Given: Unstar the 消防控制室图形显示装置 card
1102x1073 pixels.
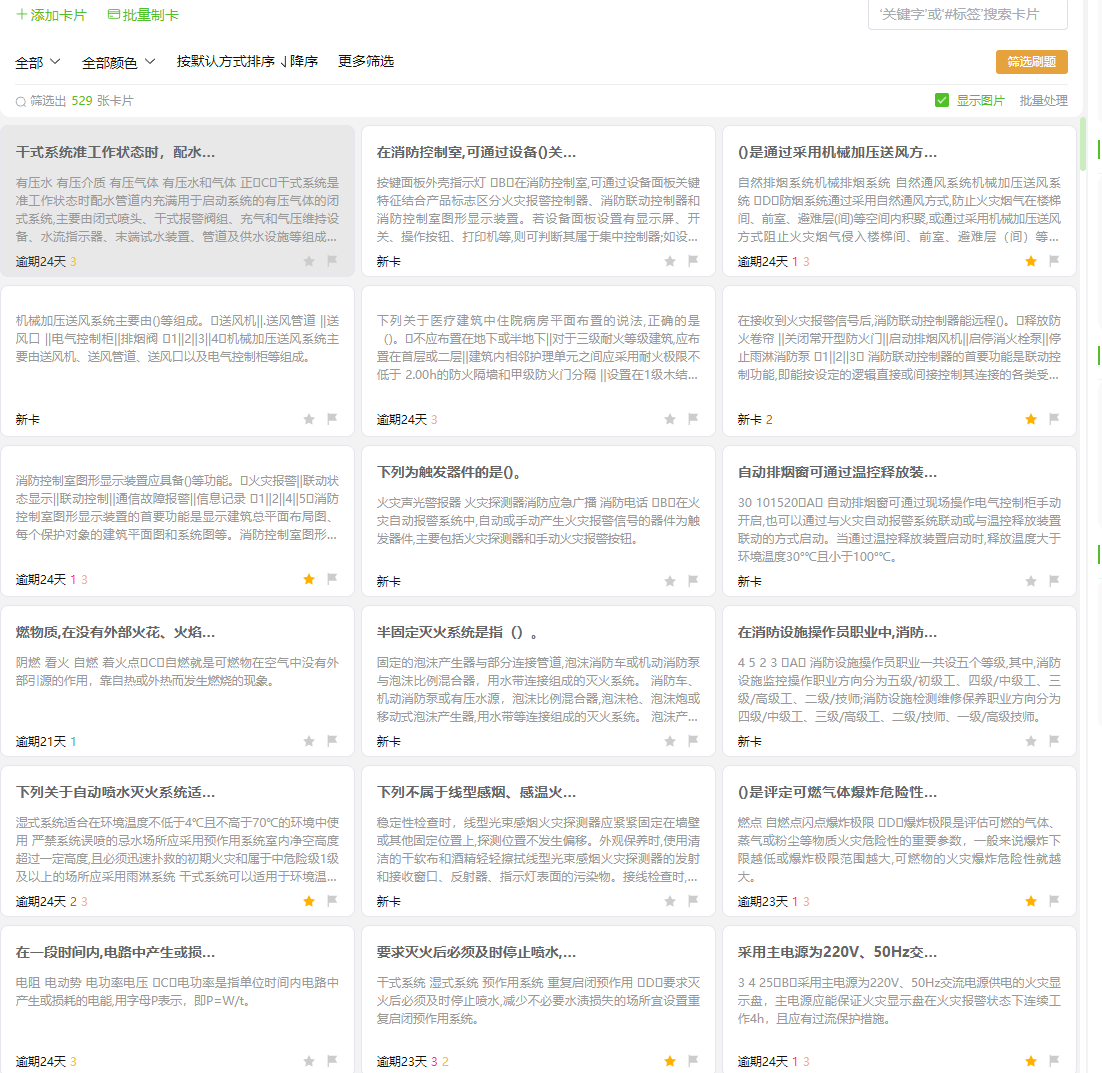Looking at the screenshot, I should (x=309, y=579).
